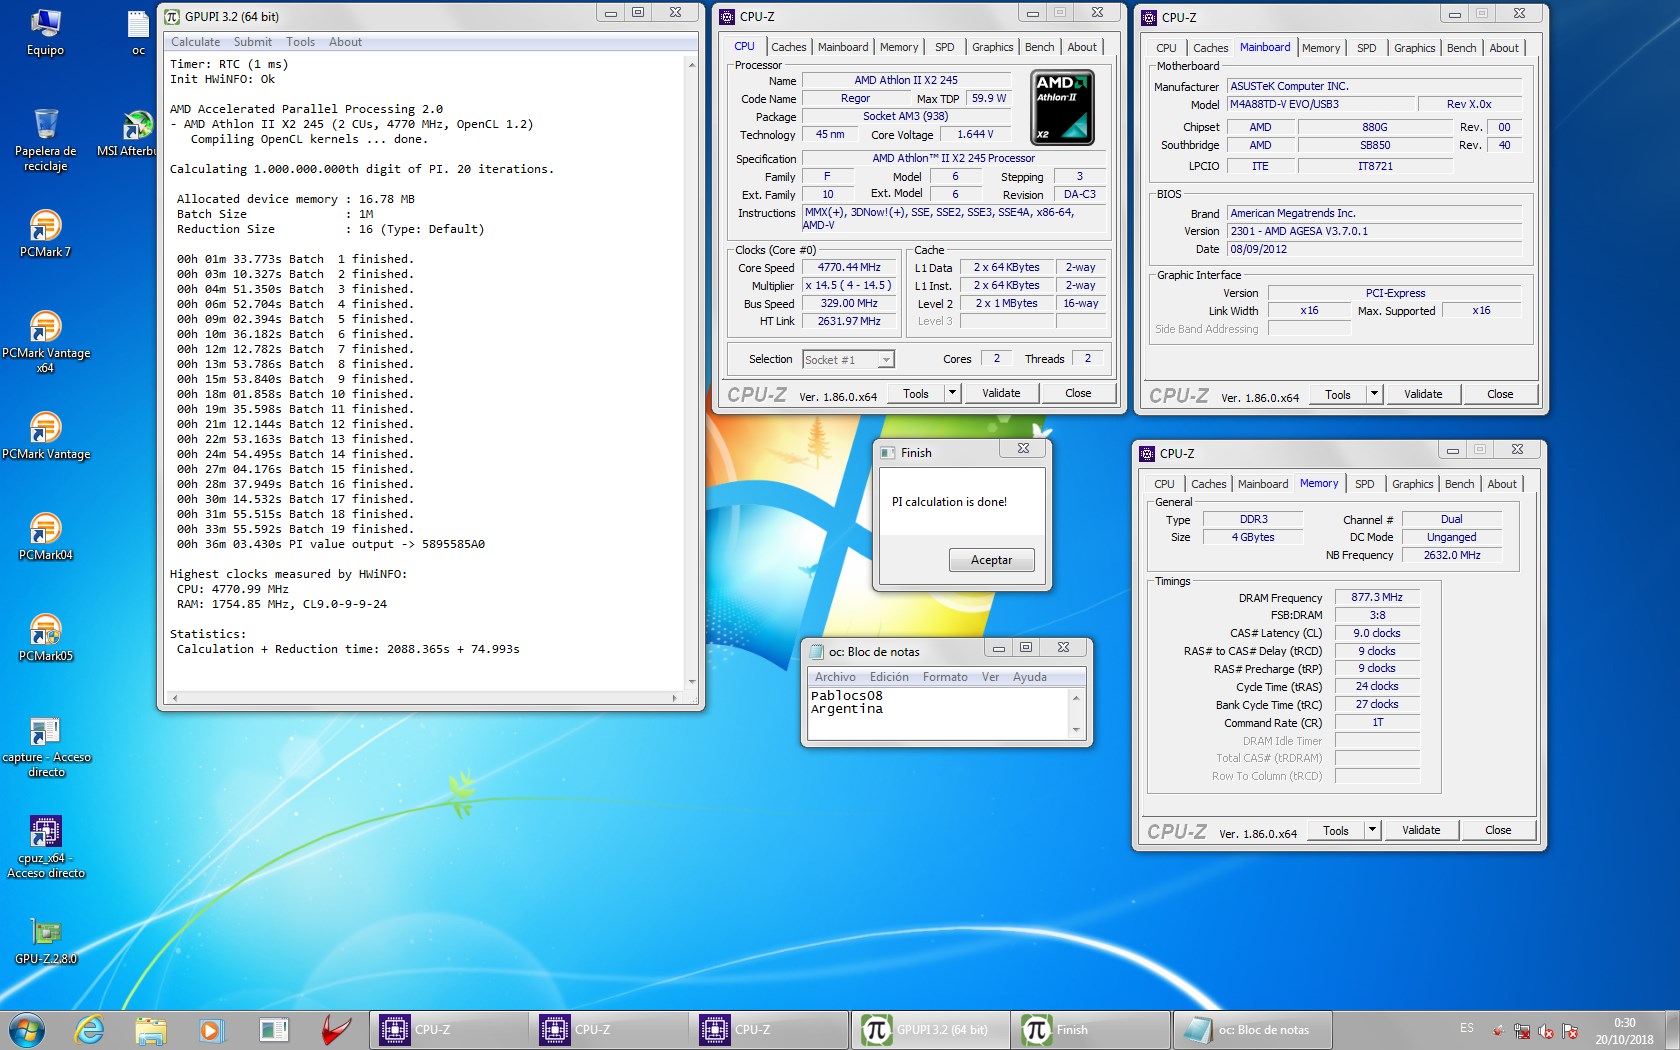The image size is (1680, 1050).
Task: Open Papelera de reciclaje icon
Action: [x=45, y=140]
